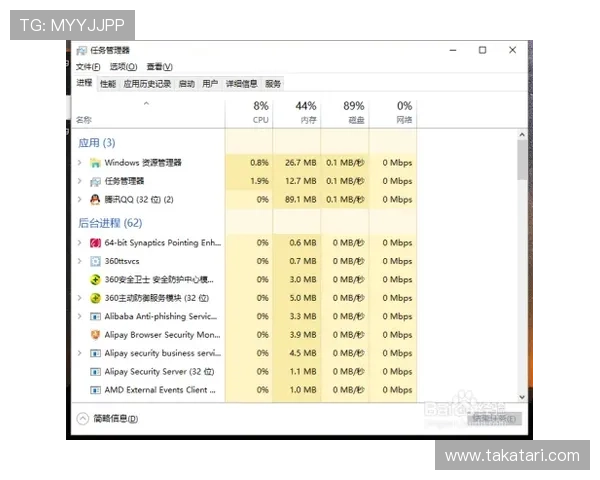Expand the 64-bit Synaptics Pointing entry
This screenshot has height=480, width=600.
point(80,243)
